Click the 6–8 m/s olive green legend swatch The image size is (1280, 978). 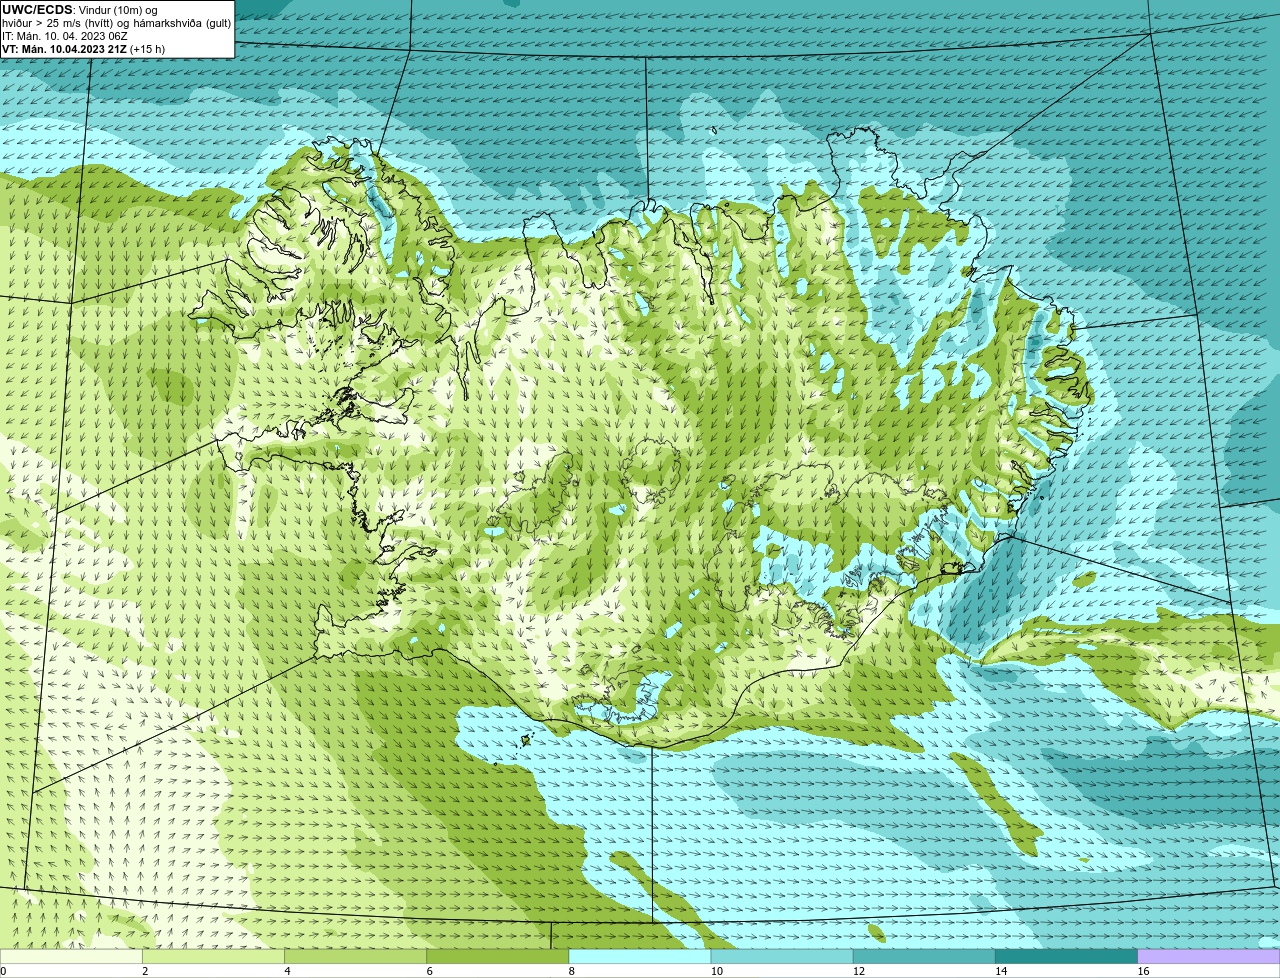(x=497, y=957)
